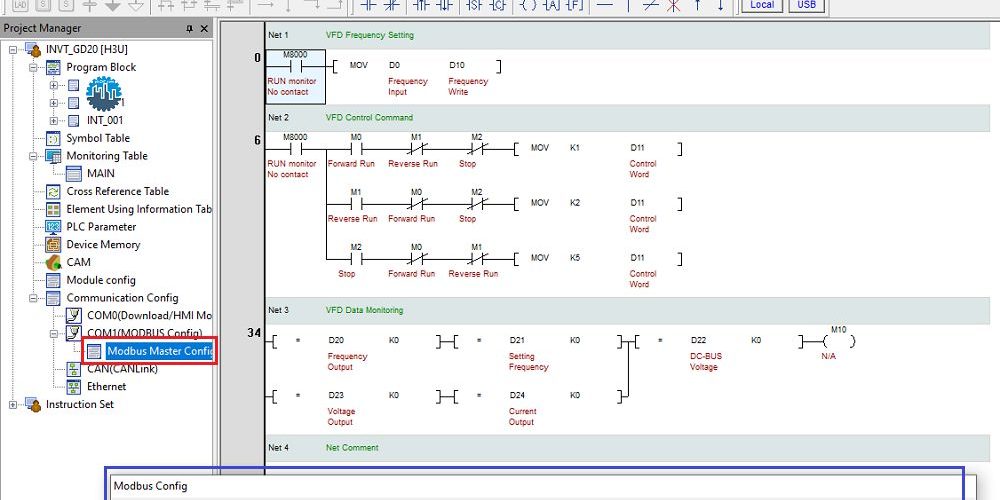
Task: Collapse the COM1(MODBUS Config) node
Action: [54, 333]
